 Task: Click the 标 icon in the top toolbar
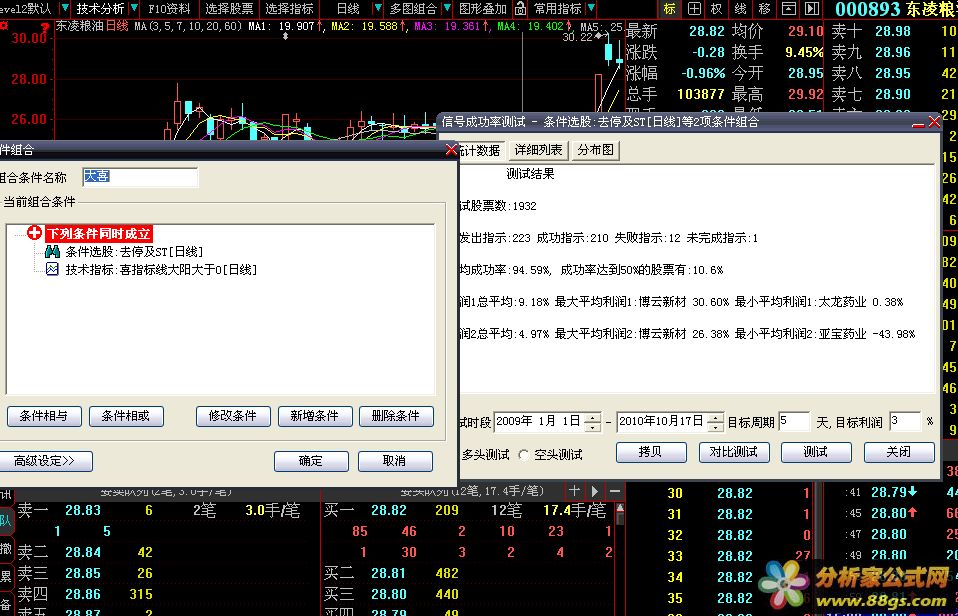(670, 9)
